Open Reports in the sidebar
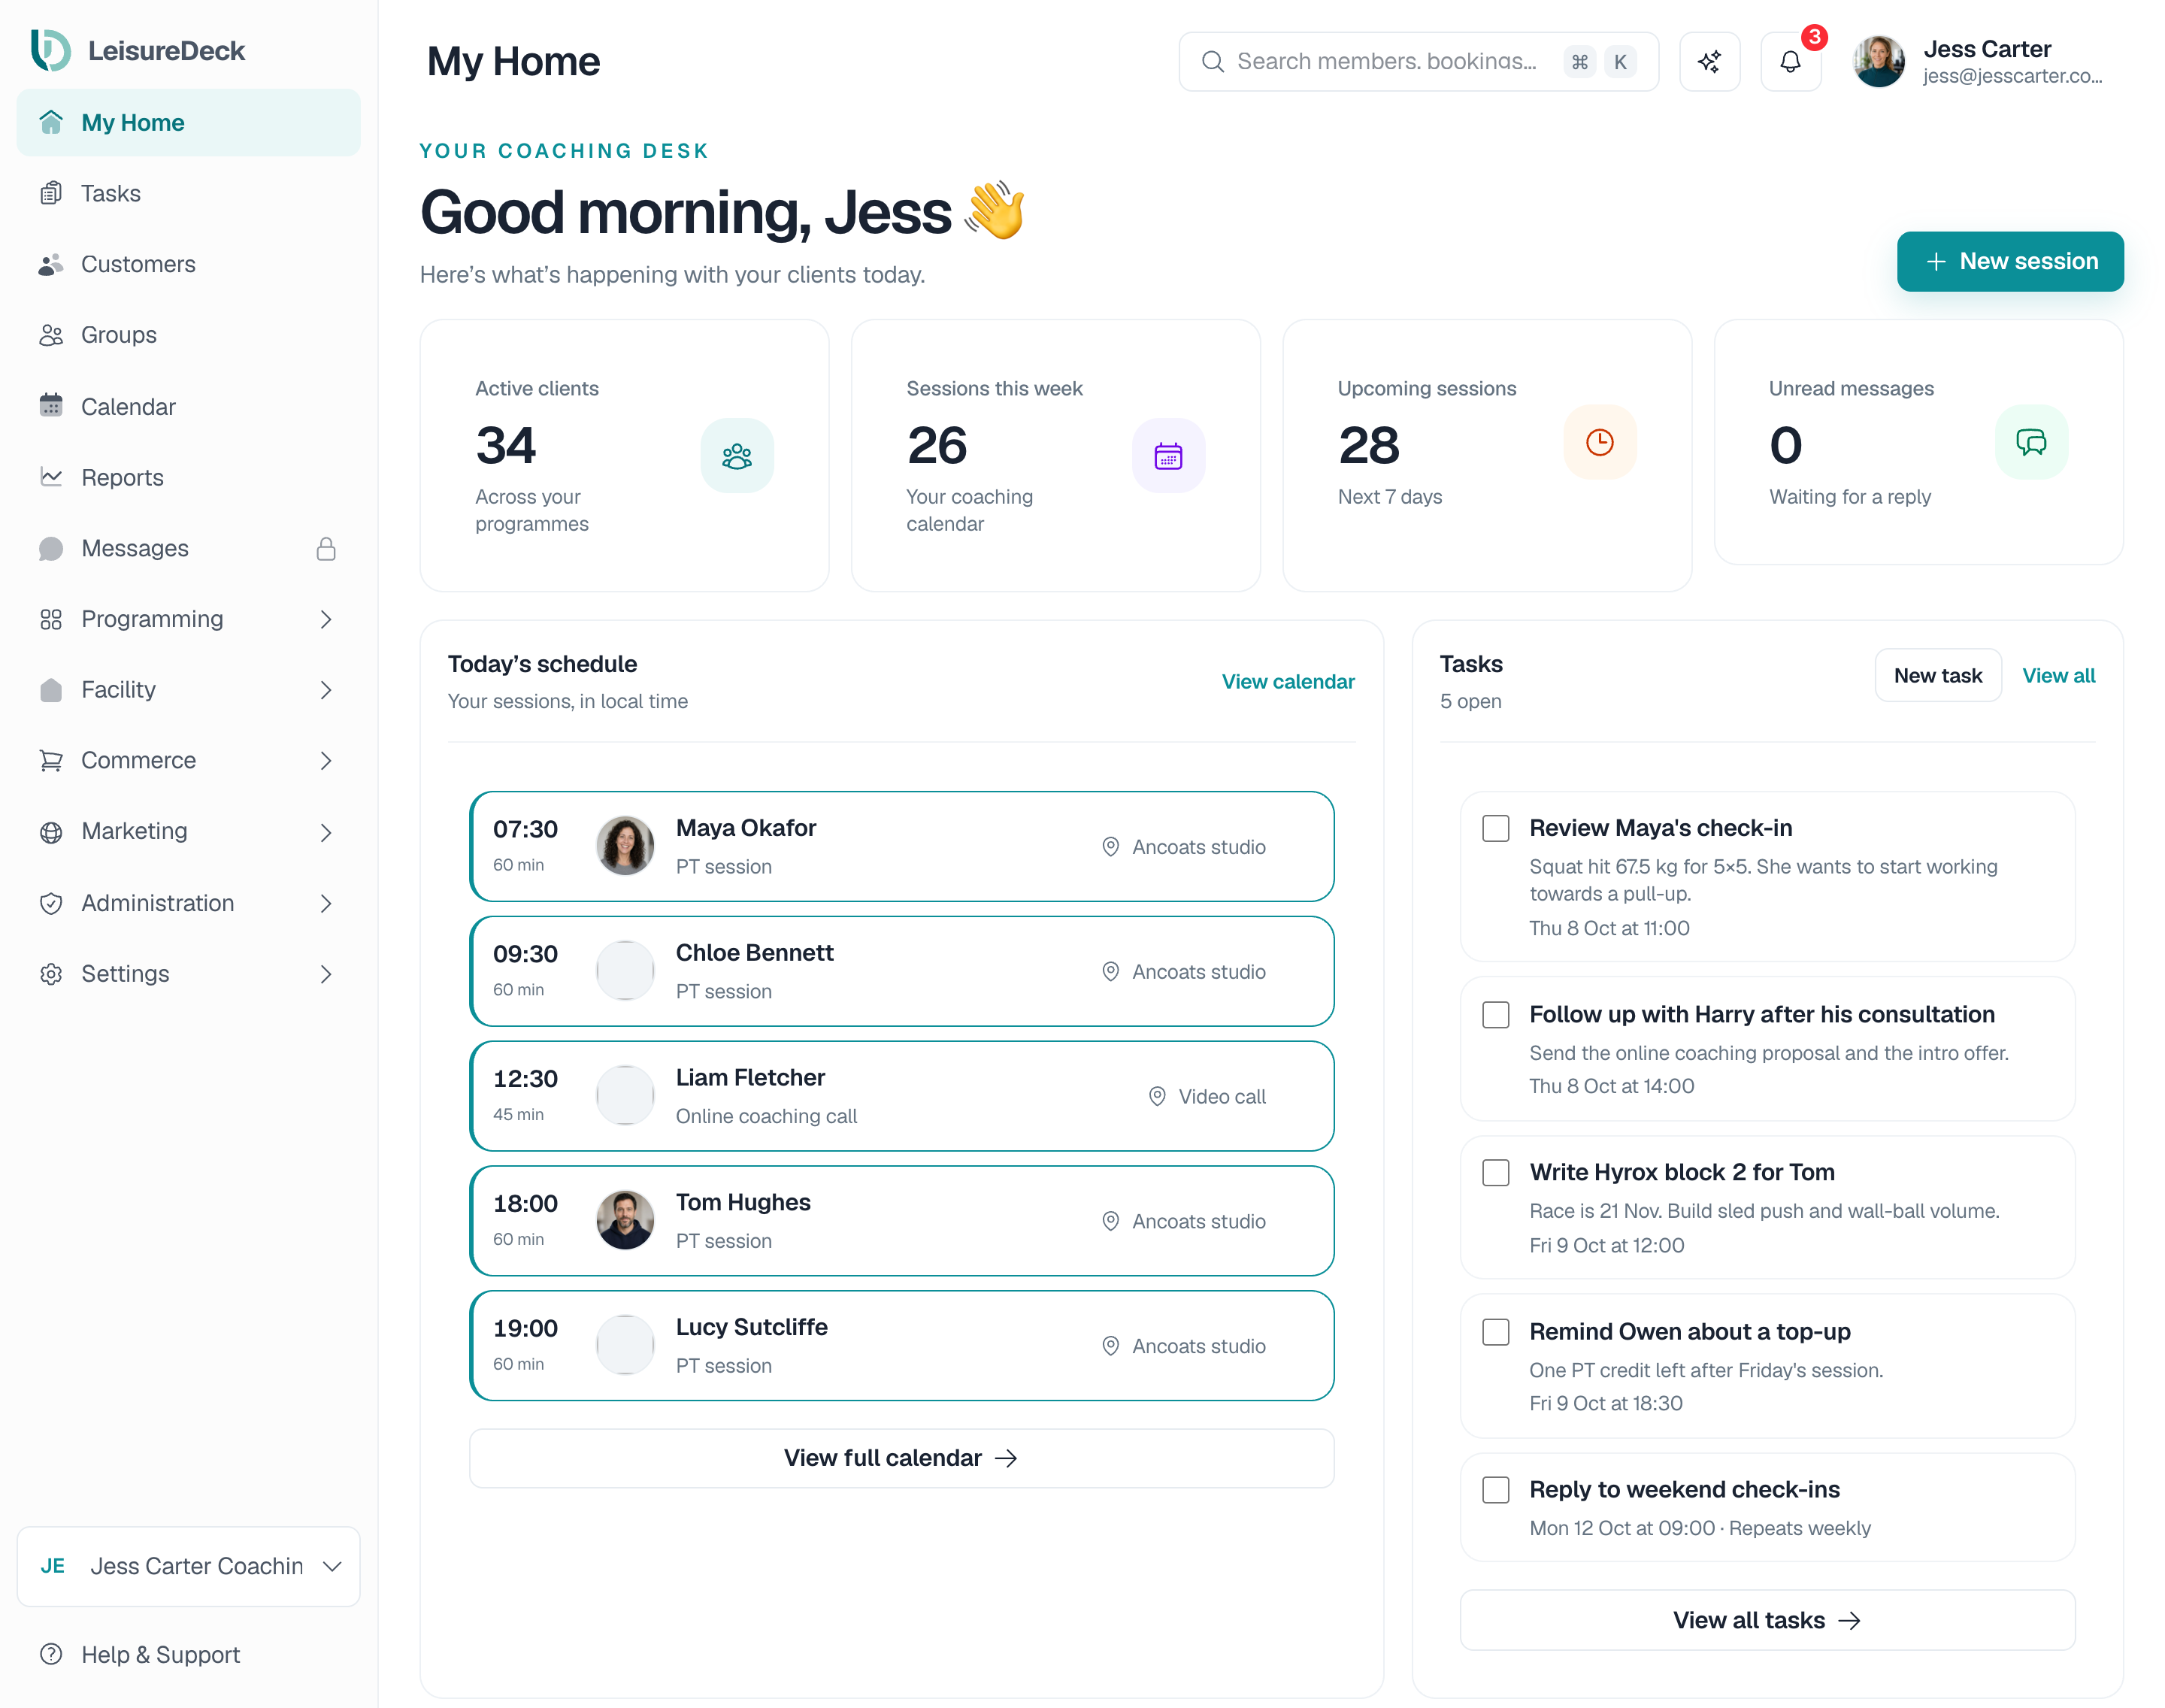Image resolution: width=2165 pixels, height=1708 pixels. 188,477
